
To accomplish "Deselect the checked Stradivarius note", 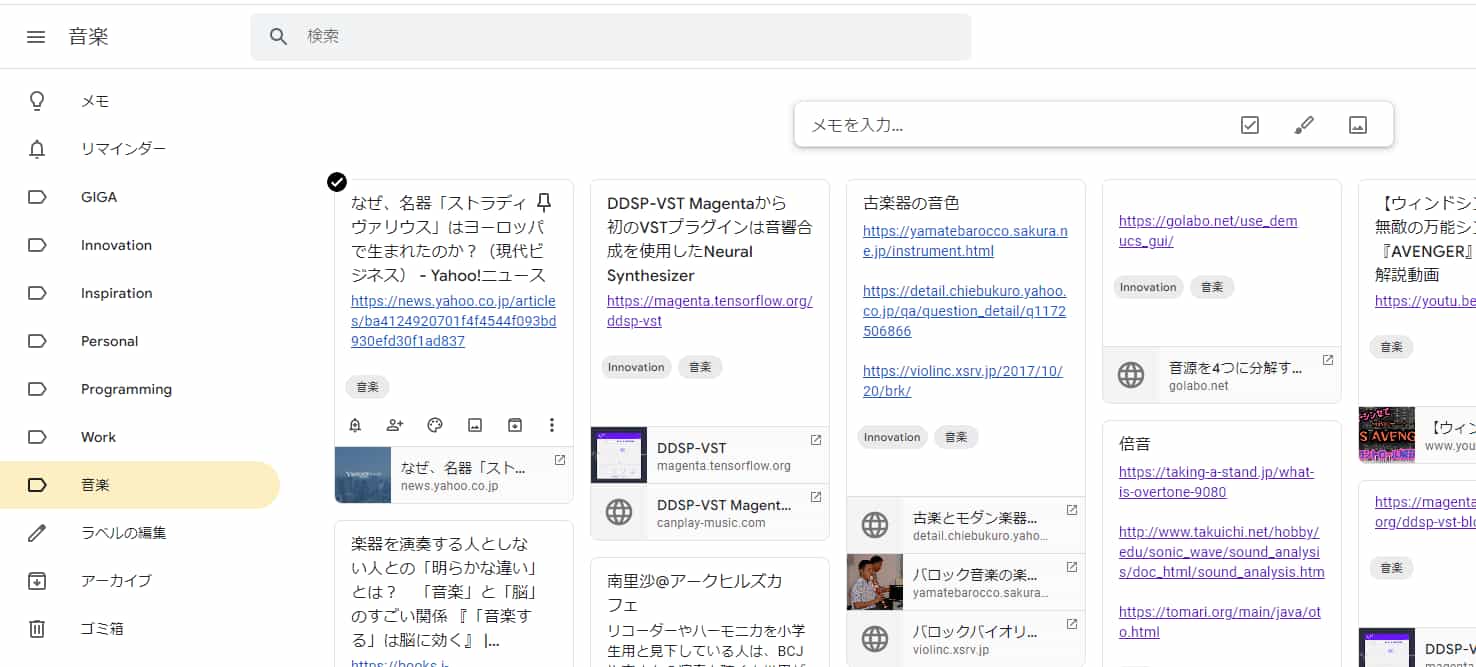I will point(336,182).
